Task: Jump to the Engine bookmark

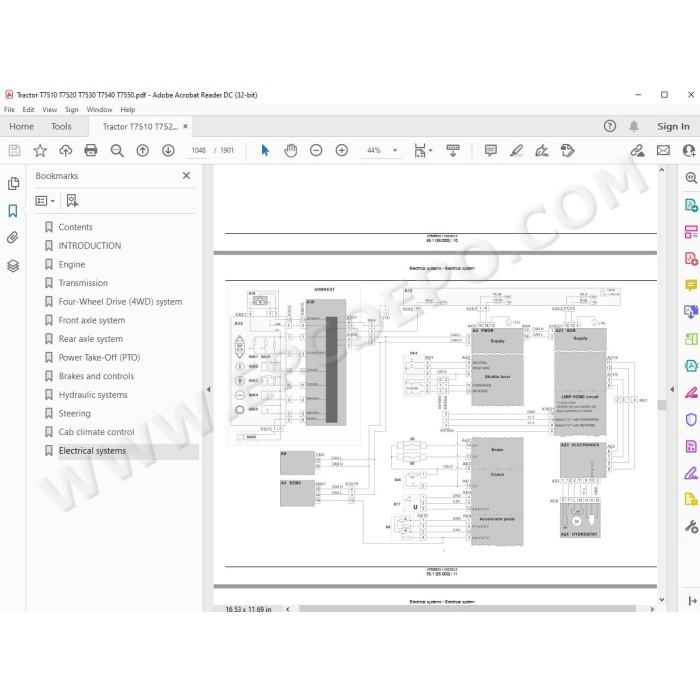Action: [71, 264]
